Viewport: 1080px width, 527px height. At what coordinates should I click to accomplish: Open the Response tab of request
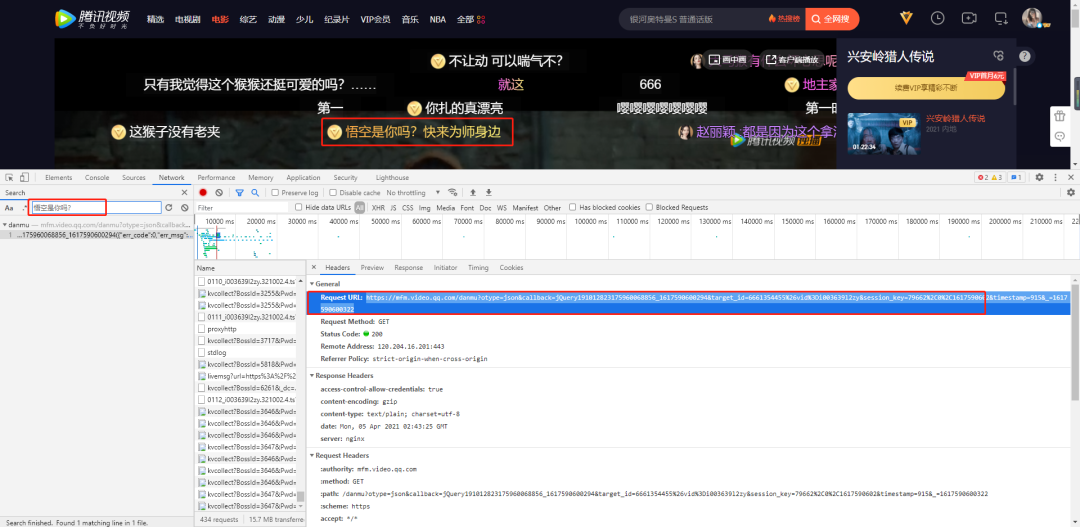tap(408, 267)
